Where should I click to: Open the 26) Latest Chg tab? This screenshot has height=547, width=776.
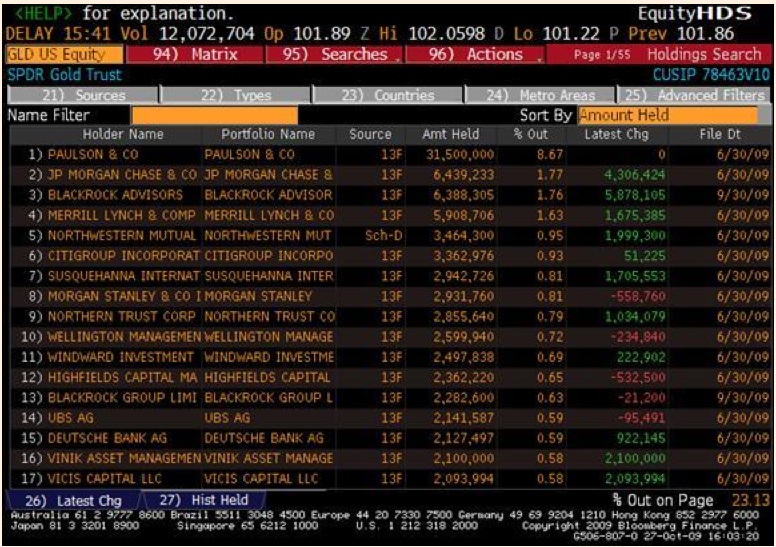click(73, 500)
